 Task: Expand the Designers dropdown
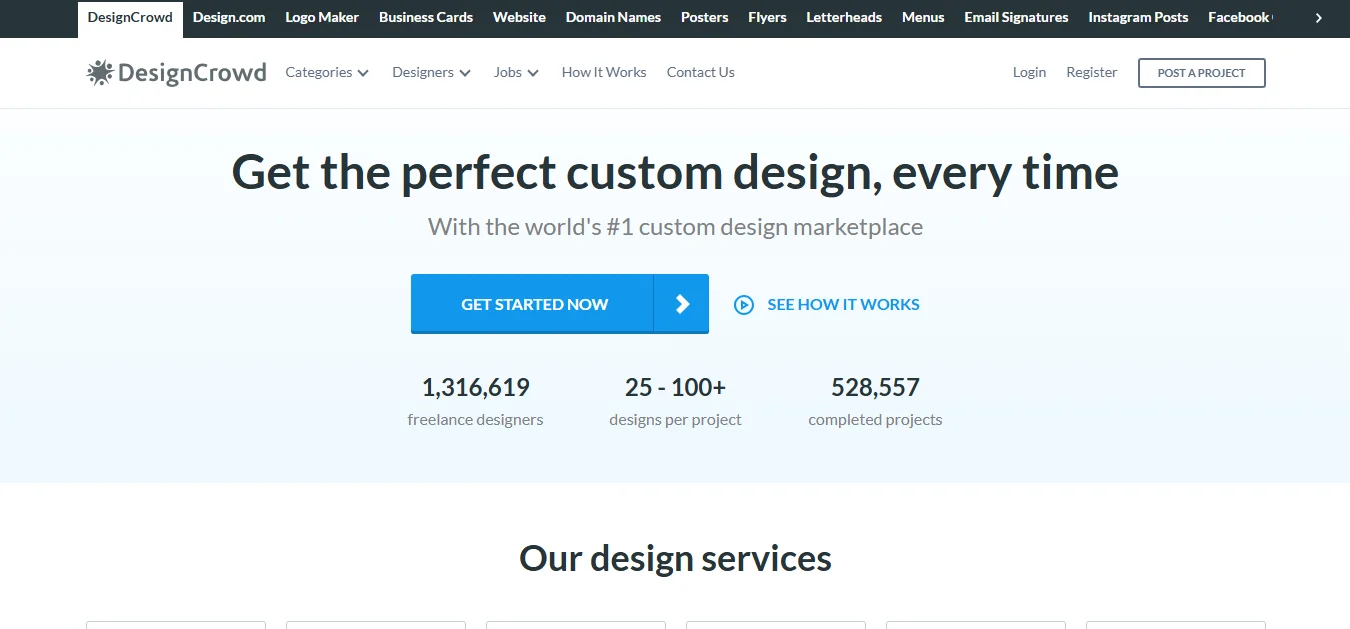[430, 72]
